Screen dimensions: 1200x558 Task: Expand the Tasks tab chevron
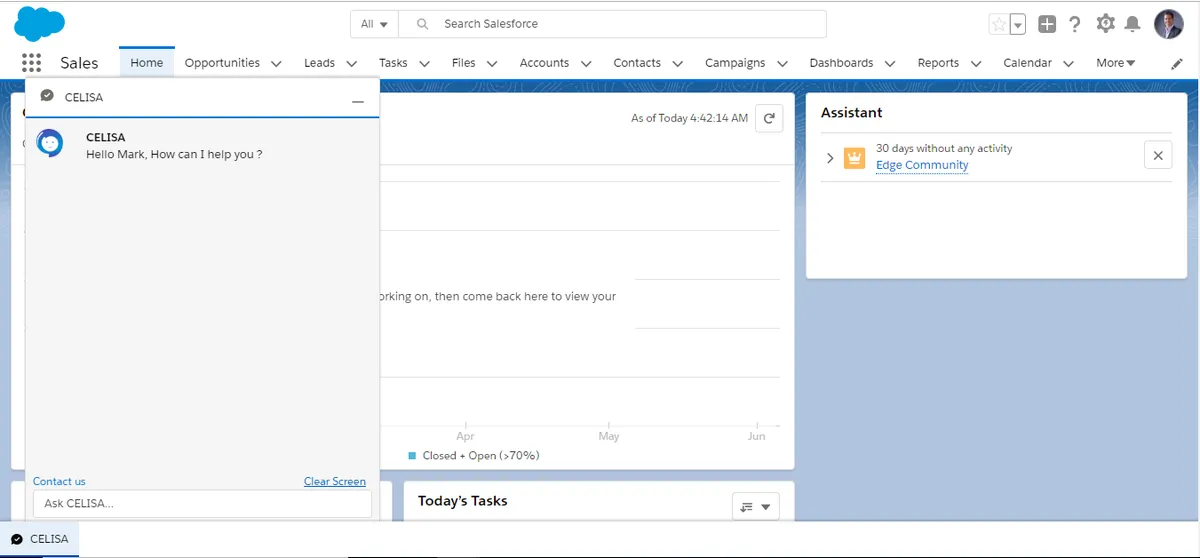point(424,63)
